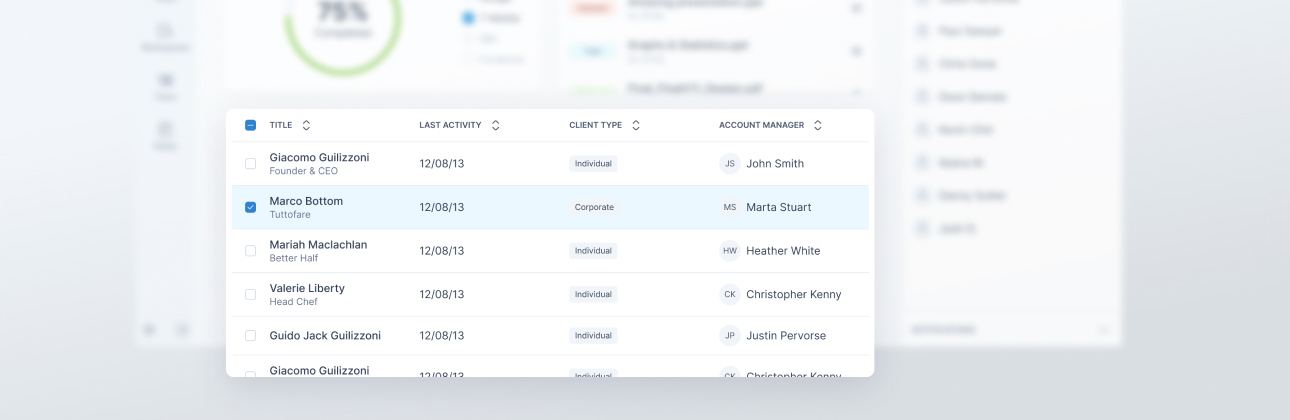Select the Valerie Liberty row checkbox
Viewport: 1290px width, 420px height.
(x=250, y=295)
